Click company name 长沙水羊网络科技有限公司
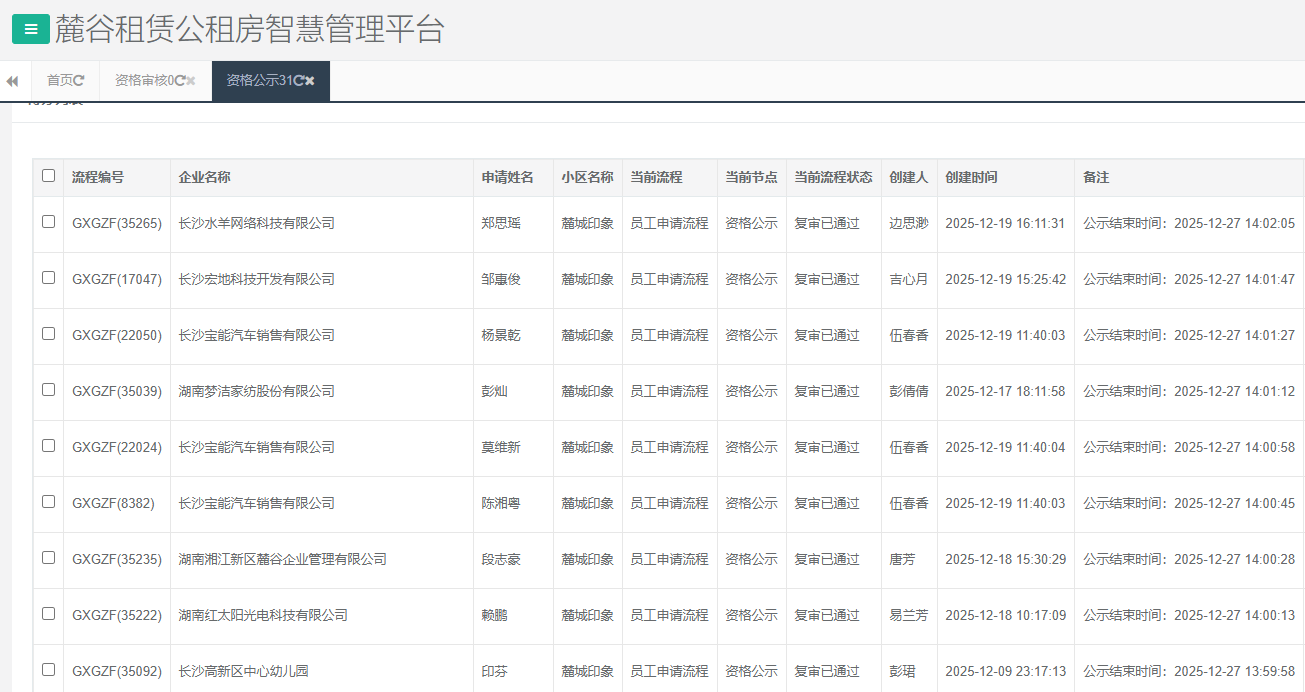The height and width of the screenshot is (692, 1305). [x=256, y=223]
